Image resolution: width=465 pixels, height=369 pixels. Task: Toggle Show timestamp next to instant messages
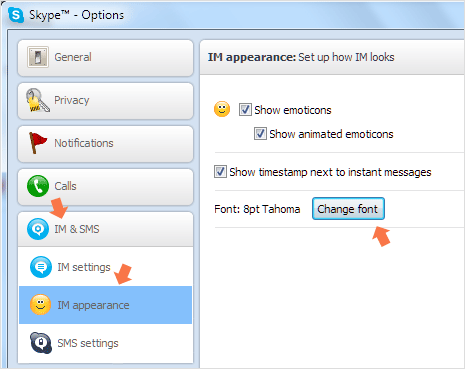tap(220, 172)
